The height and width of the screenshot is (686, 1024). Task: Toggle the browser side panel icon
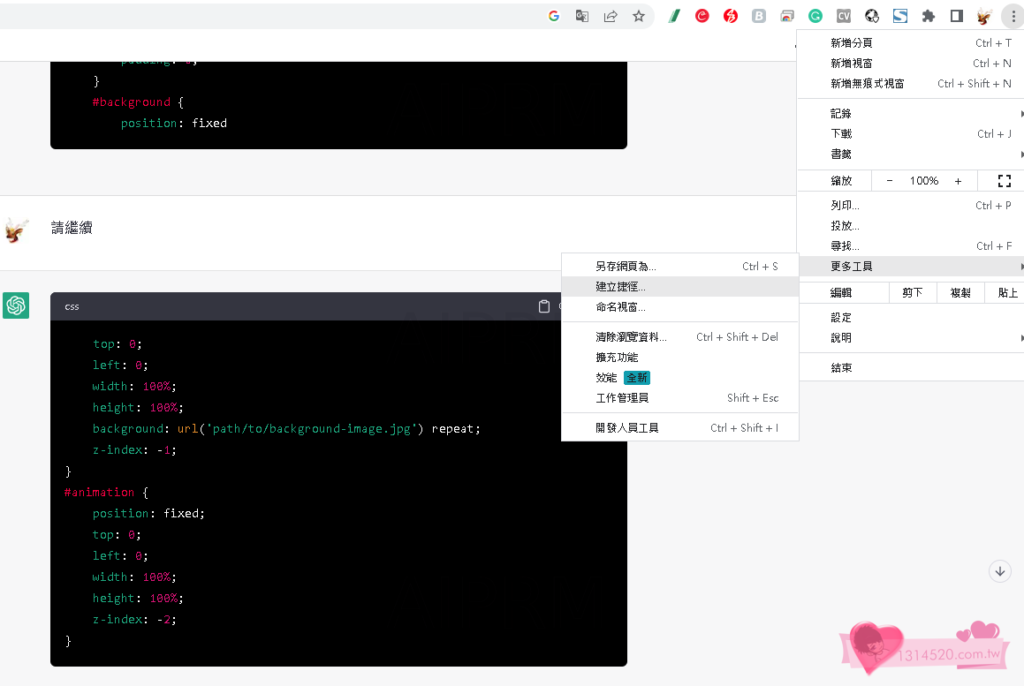tap(956, 16)
